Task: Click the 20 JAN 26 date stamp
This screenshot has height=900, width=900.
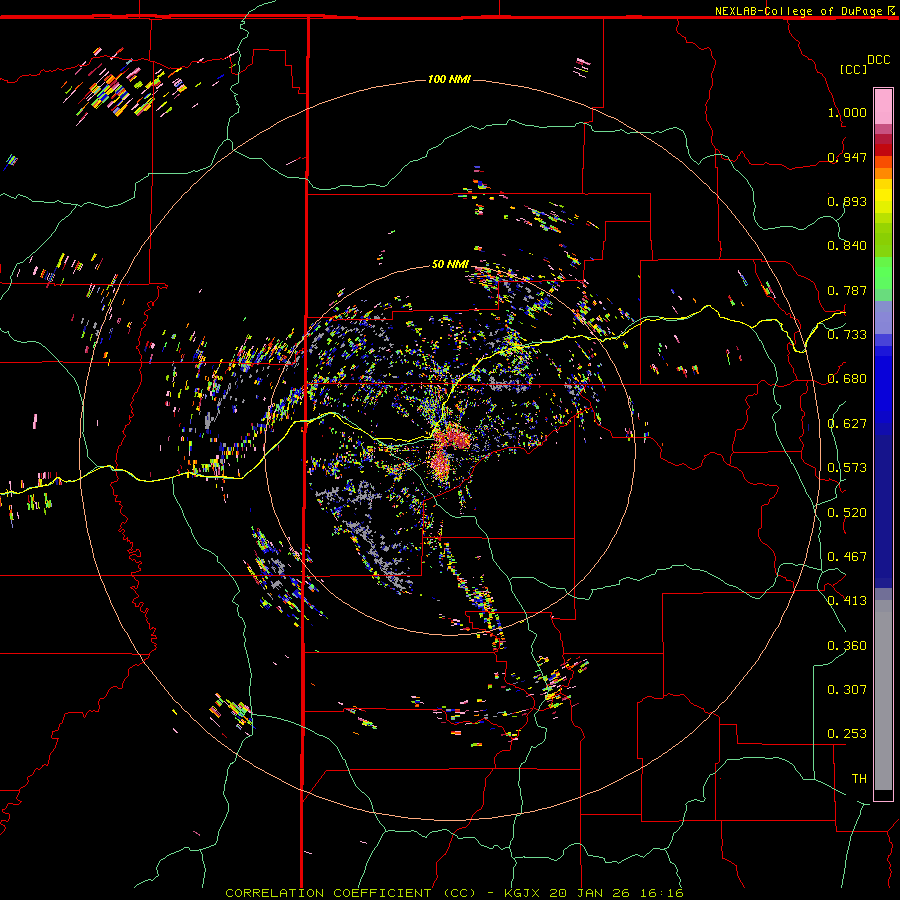Action: point(589,893)
